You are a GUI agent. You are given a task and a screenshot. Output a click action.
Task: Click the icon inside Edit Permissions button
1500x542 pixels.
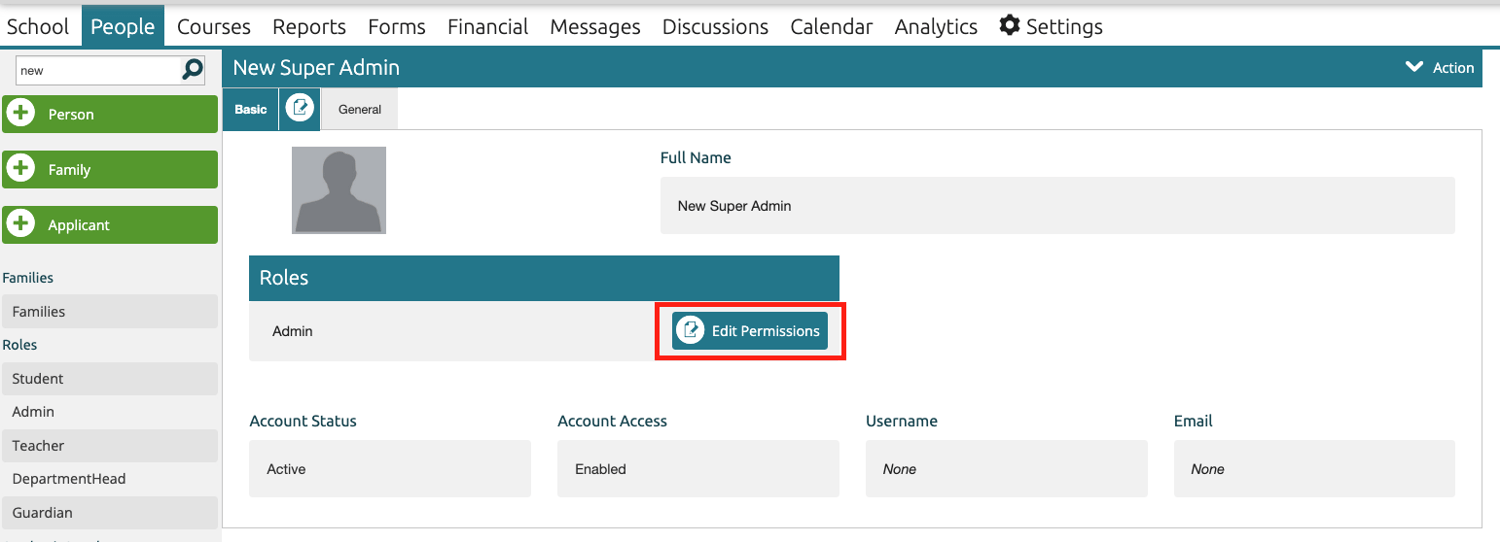coord(691,331)
